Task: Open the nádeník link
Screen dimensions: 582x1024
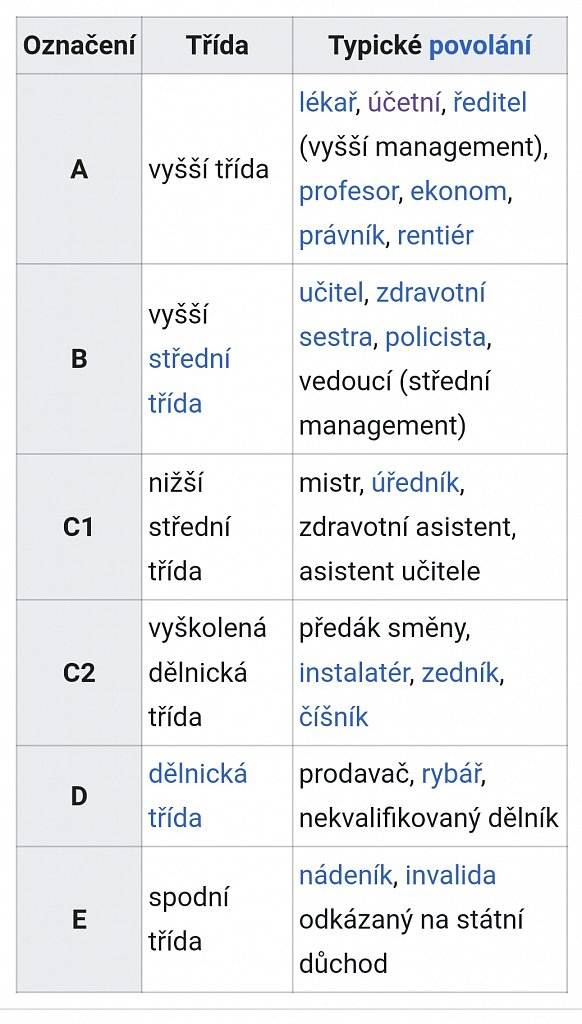Action: pos(346,875)
